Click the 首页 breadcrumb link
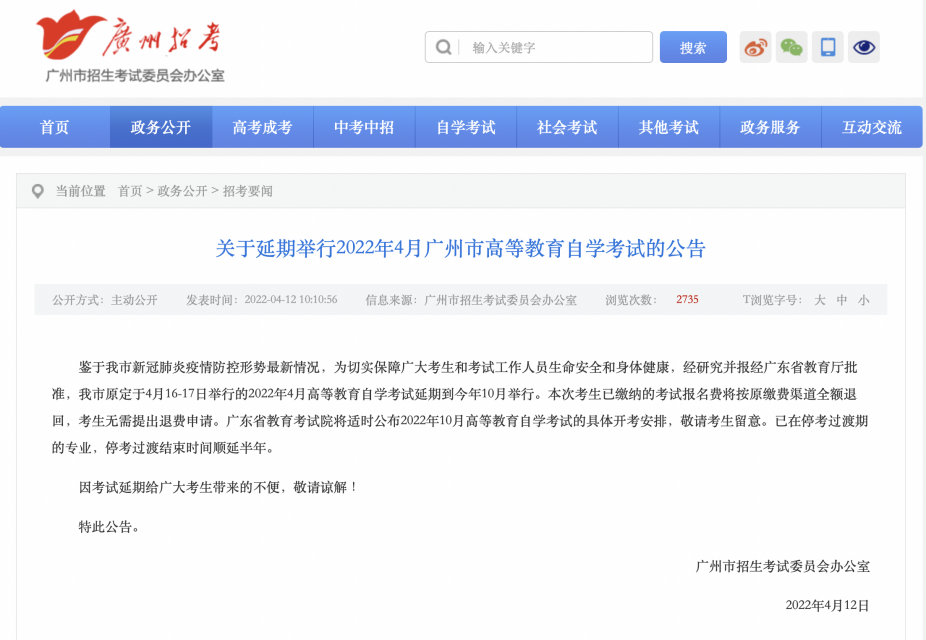Image resolution: width=926 pixels, height=640 pixels. [x=130, y=191]
